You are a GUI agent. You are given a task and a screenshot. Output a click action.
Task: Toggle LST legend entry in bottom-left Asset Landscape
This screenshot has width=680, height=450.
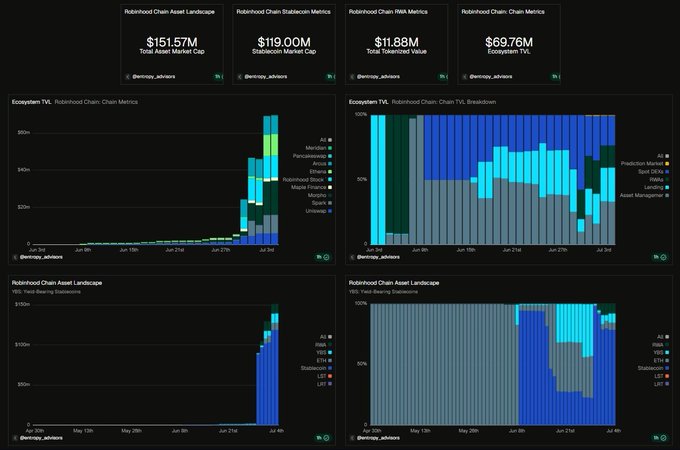[324, 376]
